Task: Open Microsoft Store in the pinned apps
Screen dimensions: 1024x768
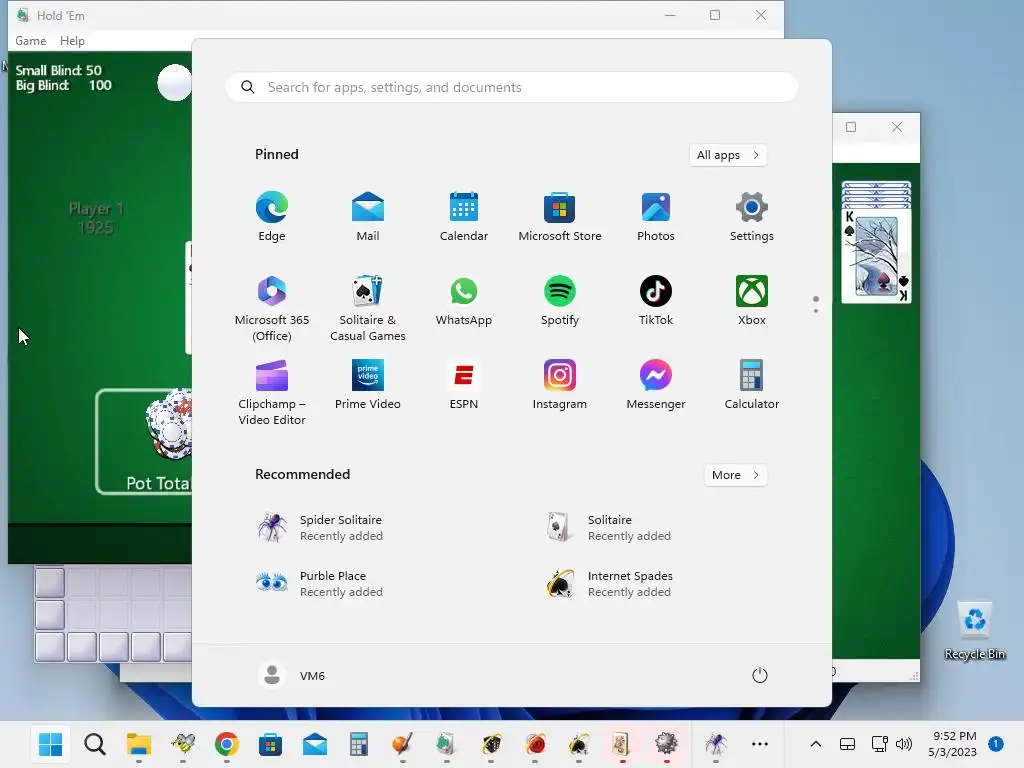Action: point(560,217)
